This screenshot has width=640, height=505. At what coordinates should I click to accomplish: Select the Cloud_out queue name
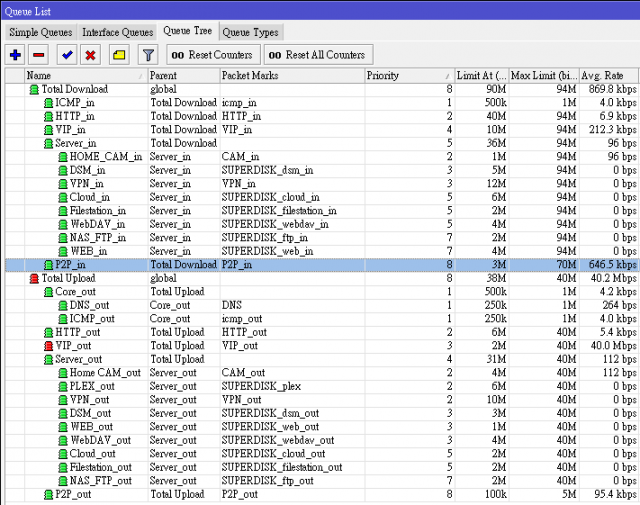[93, 454]
